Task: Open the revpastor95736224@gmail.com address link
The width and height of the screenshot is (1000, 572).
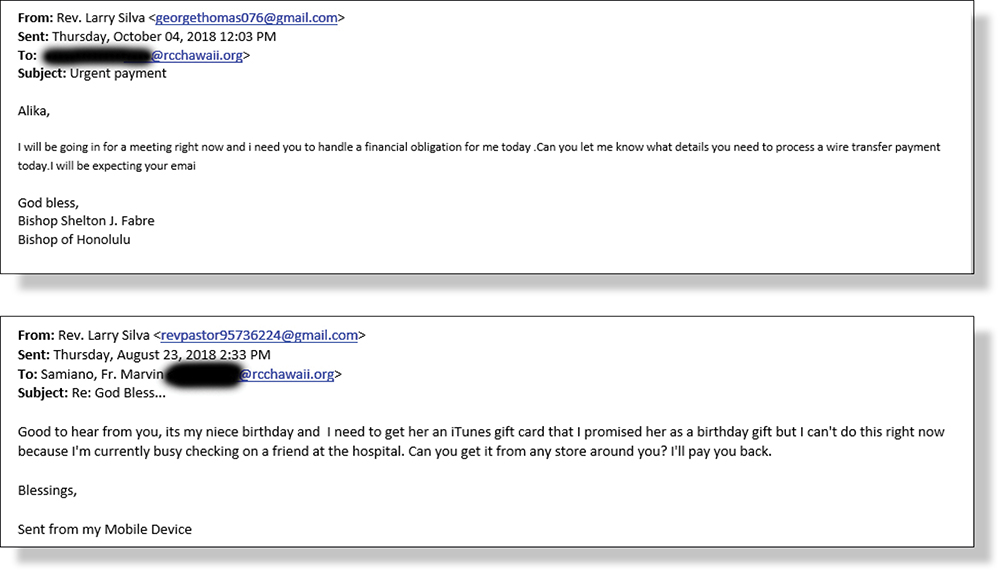Action: (x=259, y=335)
